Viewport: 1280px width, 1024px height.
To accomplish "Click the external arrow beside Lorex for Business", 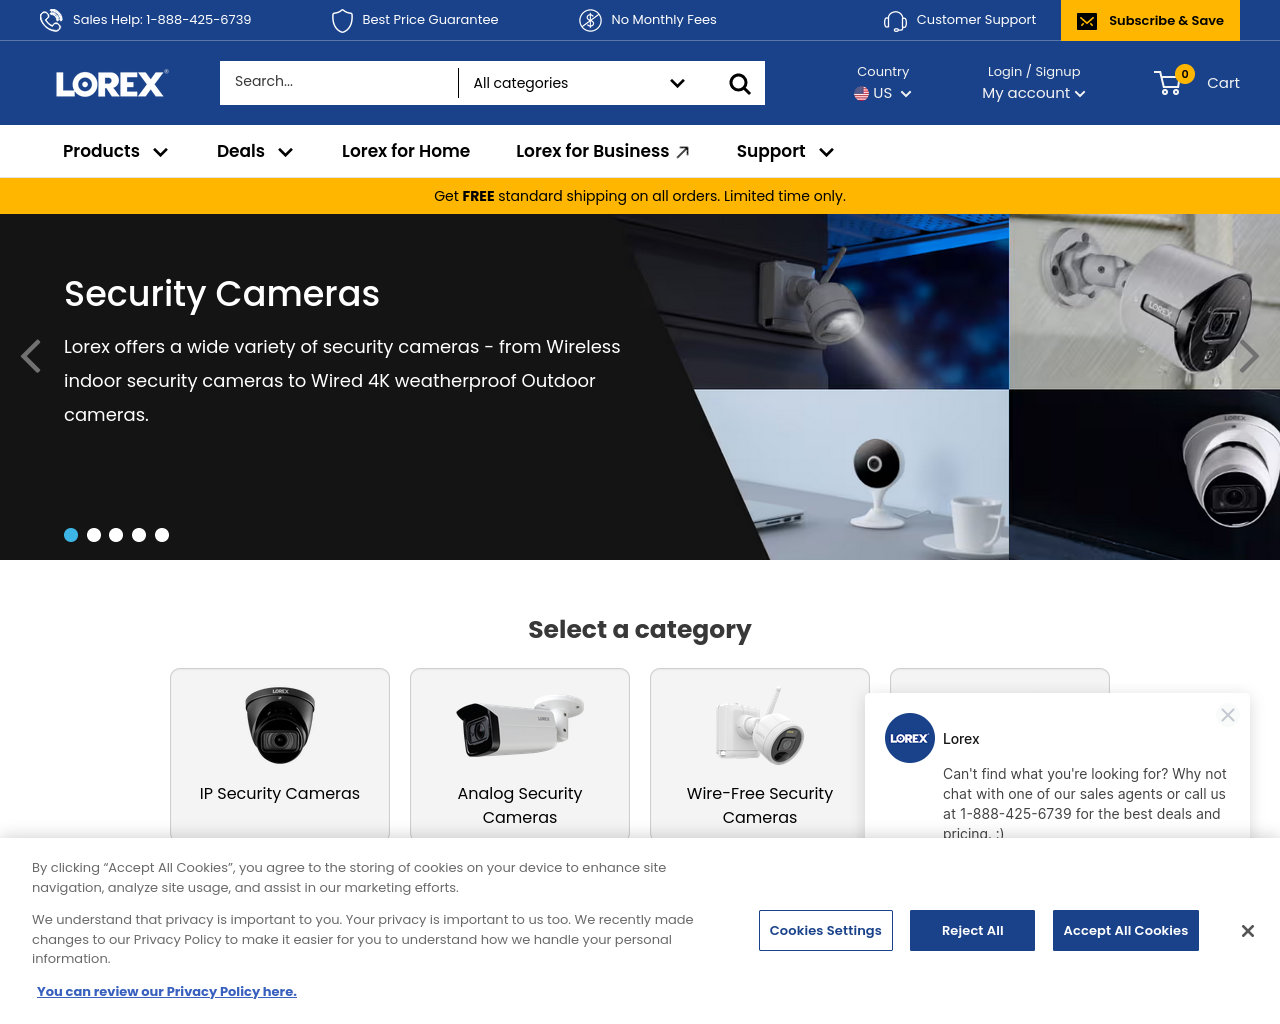I will pos(683,152).
